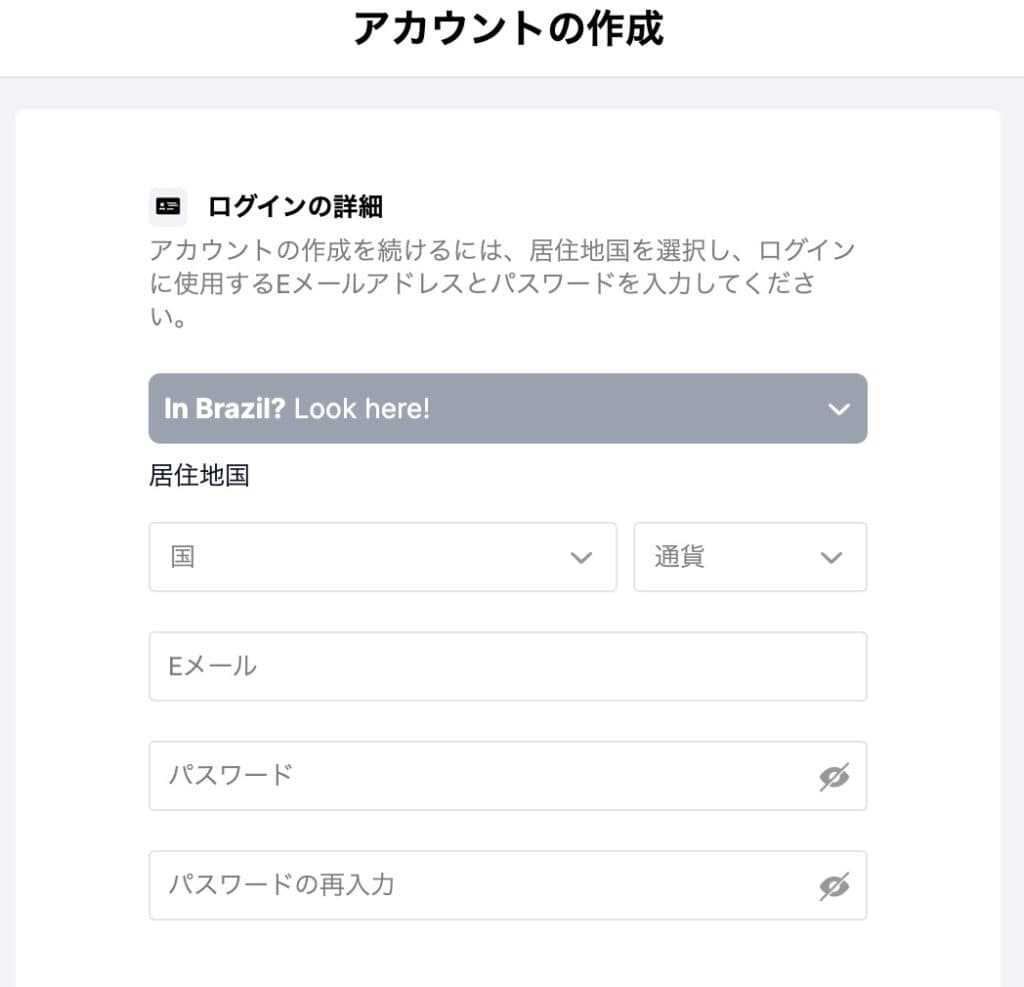Click the Eメール placeholder text
Image resolution: width=1024 pixels, height=987 pixels.
(x=212, y=666)
